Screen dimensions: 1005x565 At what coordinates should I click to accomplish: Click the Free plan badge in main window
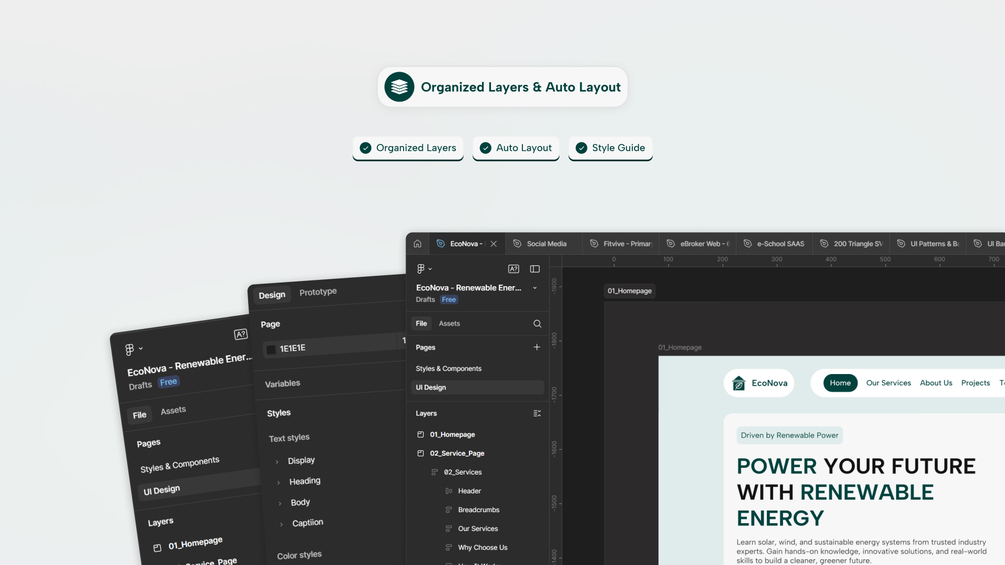[x=449, y=300]
